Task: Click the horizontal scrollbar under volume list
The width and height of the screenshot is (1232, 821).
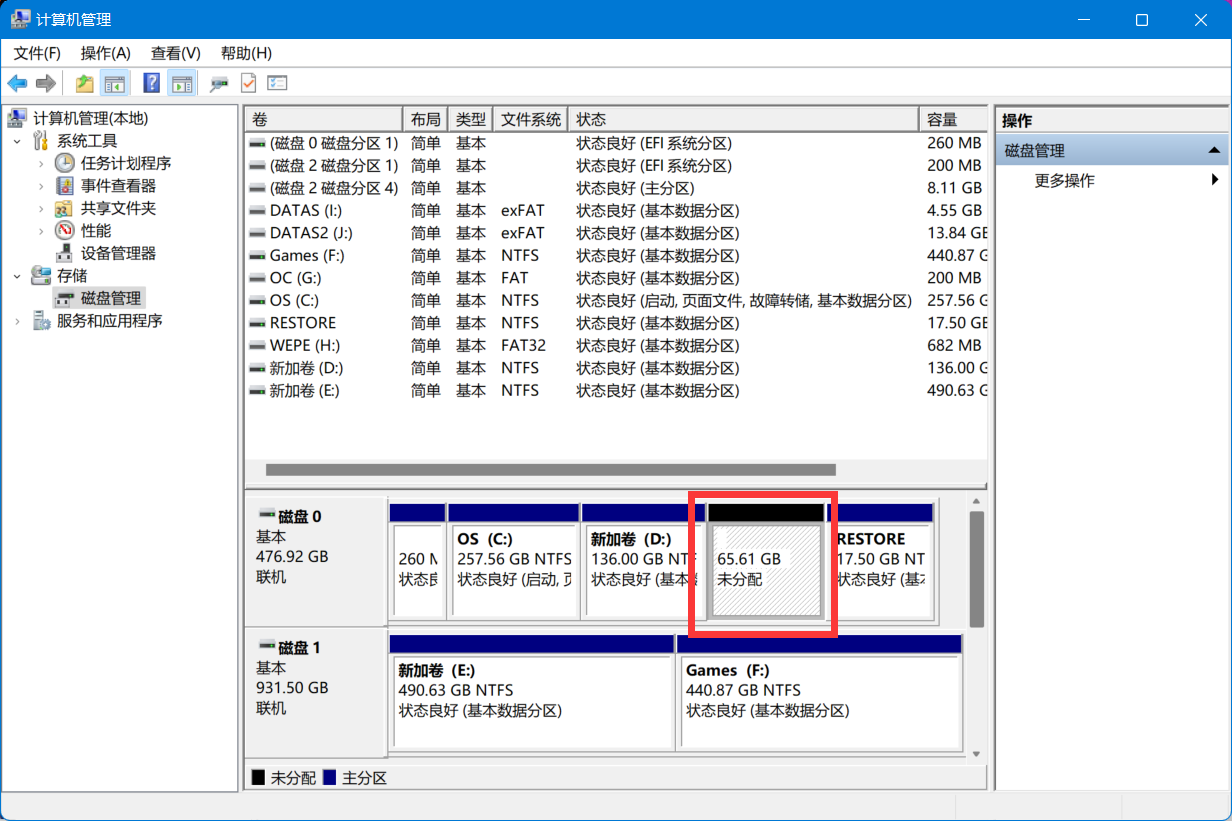Action: 550,469
